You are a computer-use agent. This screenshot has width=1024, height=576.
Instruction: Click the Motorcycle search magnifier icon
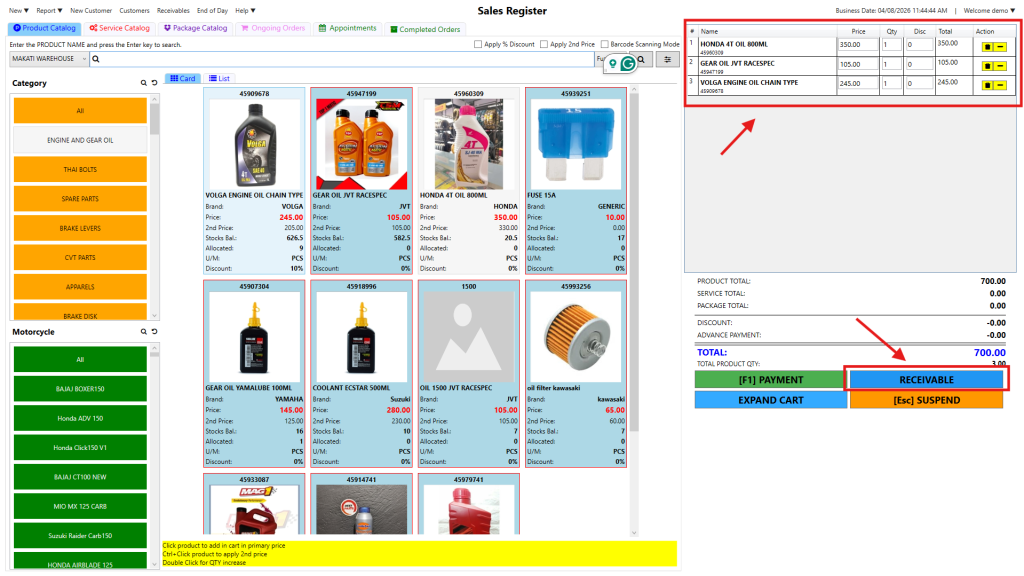[x=144, y=331]
